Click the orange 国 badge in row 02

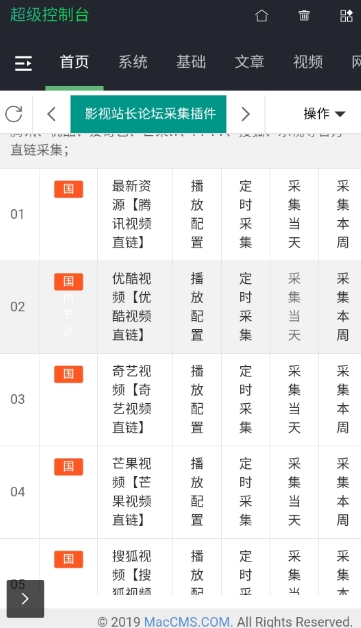pos(69,282)
